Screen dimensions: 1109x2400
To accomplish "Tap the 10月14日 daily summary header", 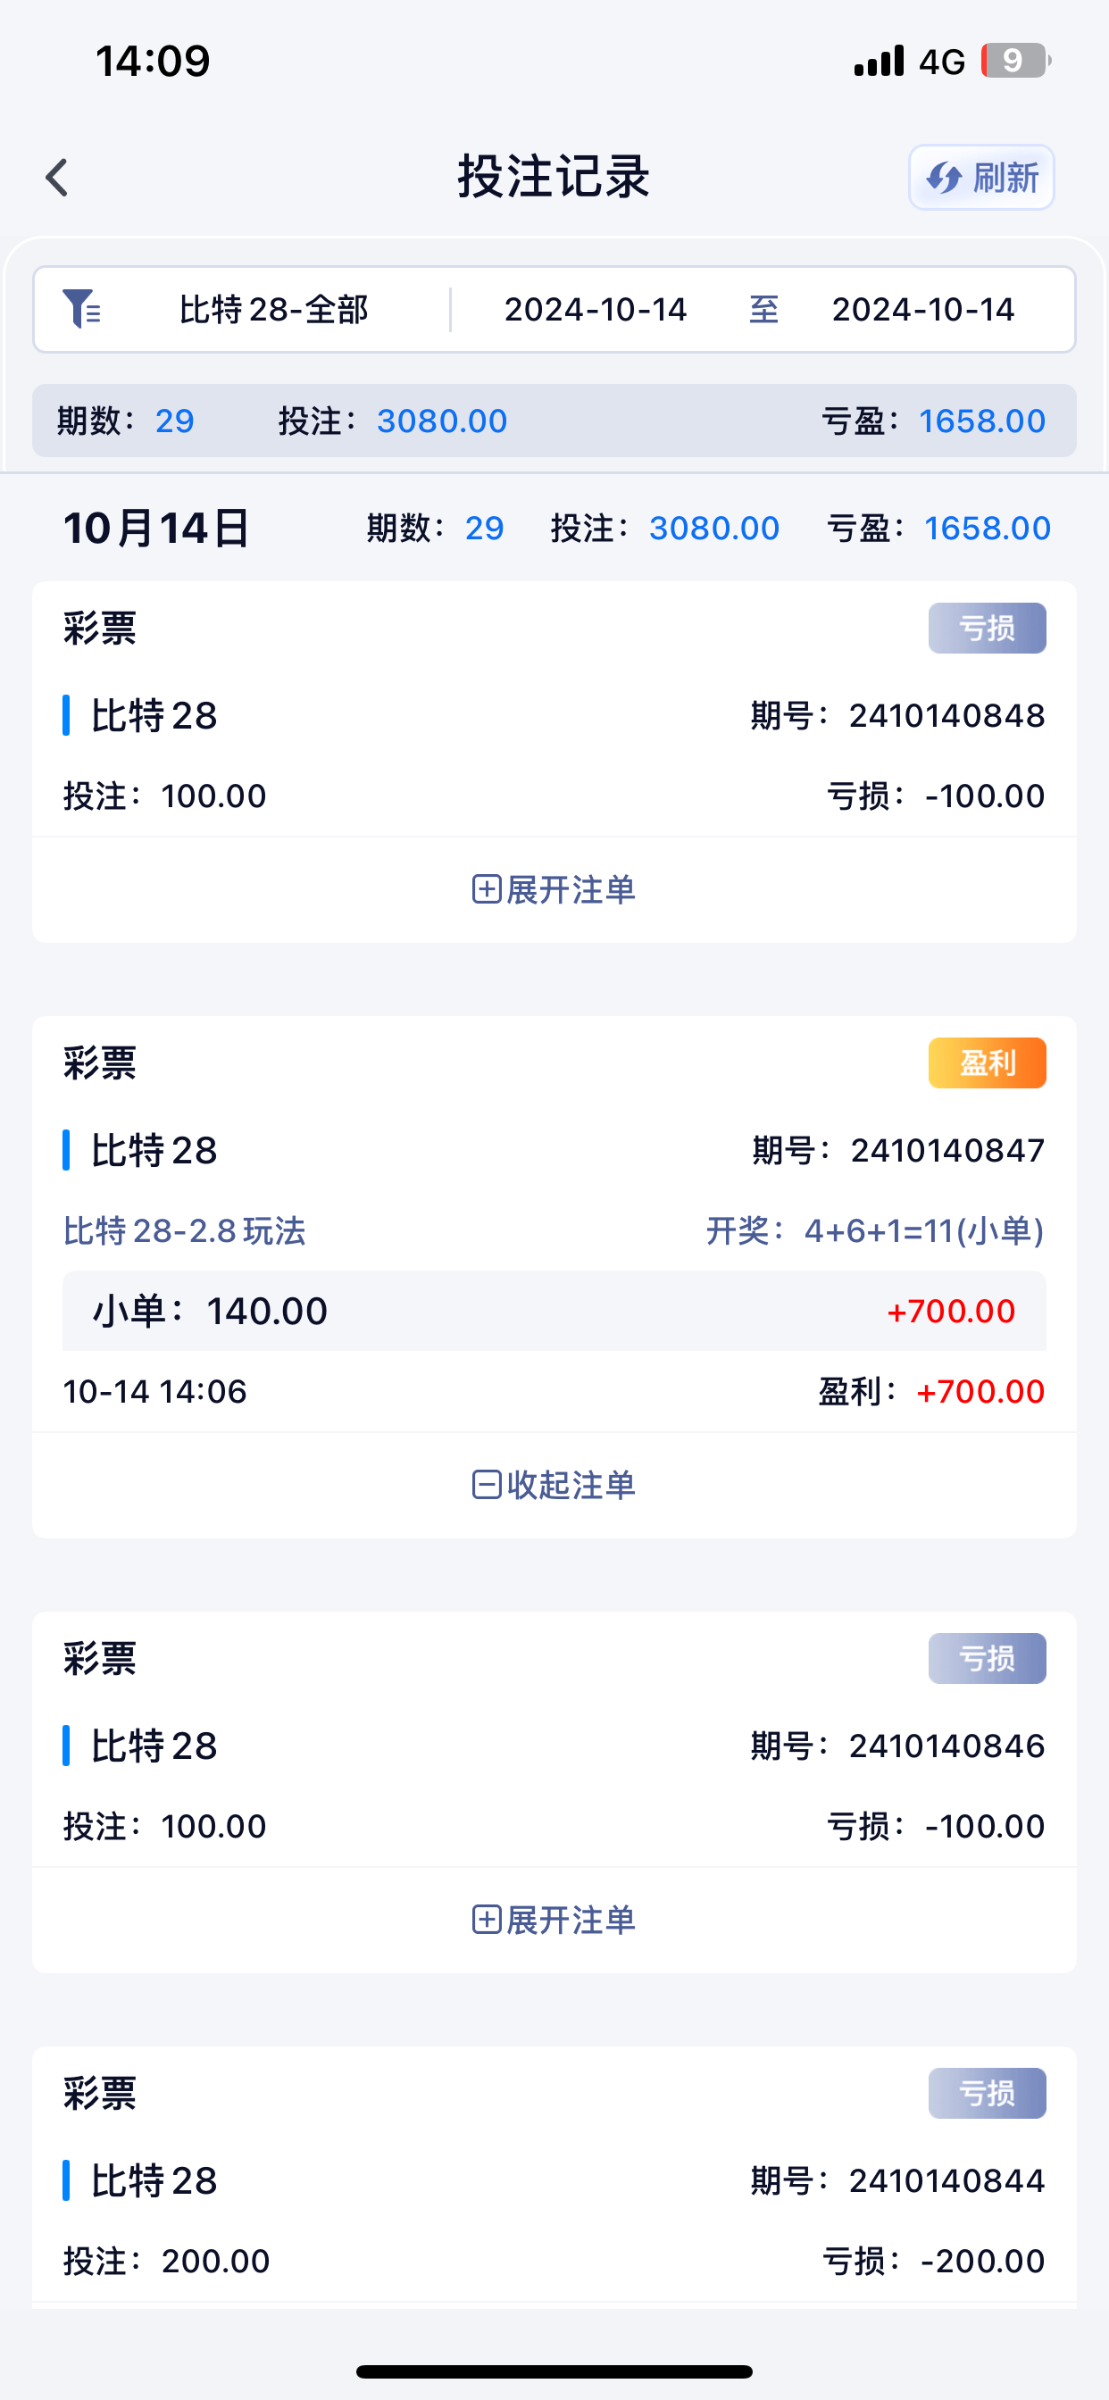I will pos(157,528).
